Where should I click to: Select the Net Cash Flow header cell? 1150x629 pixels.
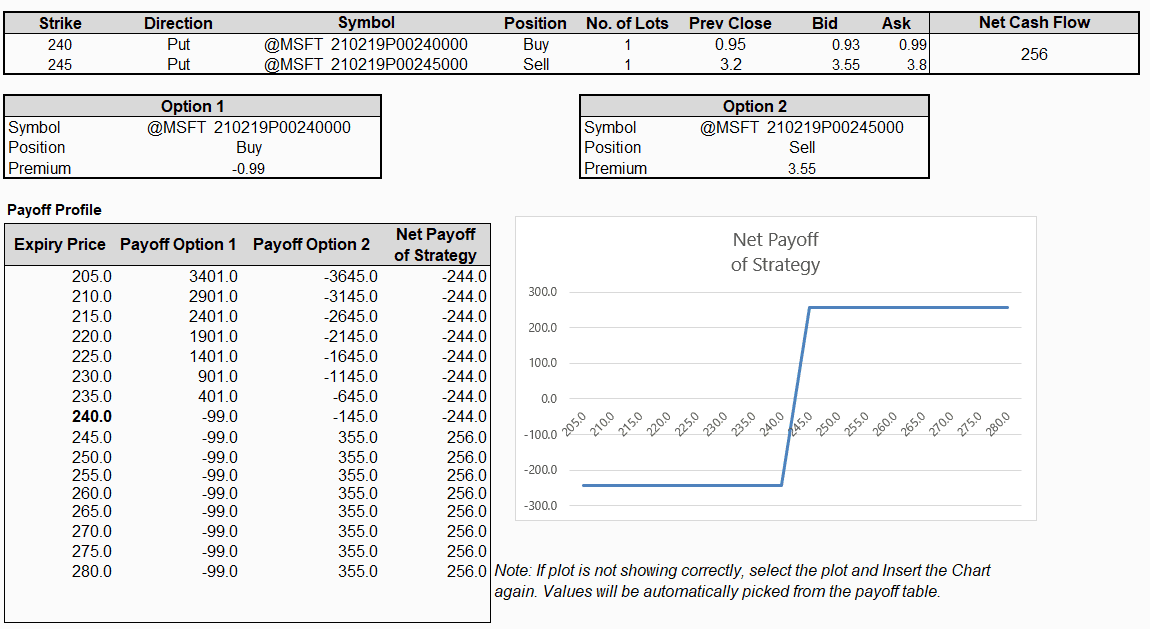[1034, 22]
